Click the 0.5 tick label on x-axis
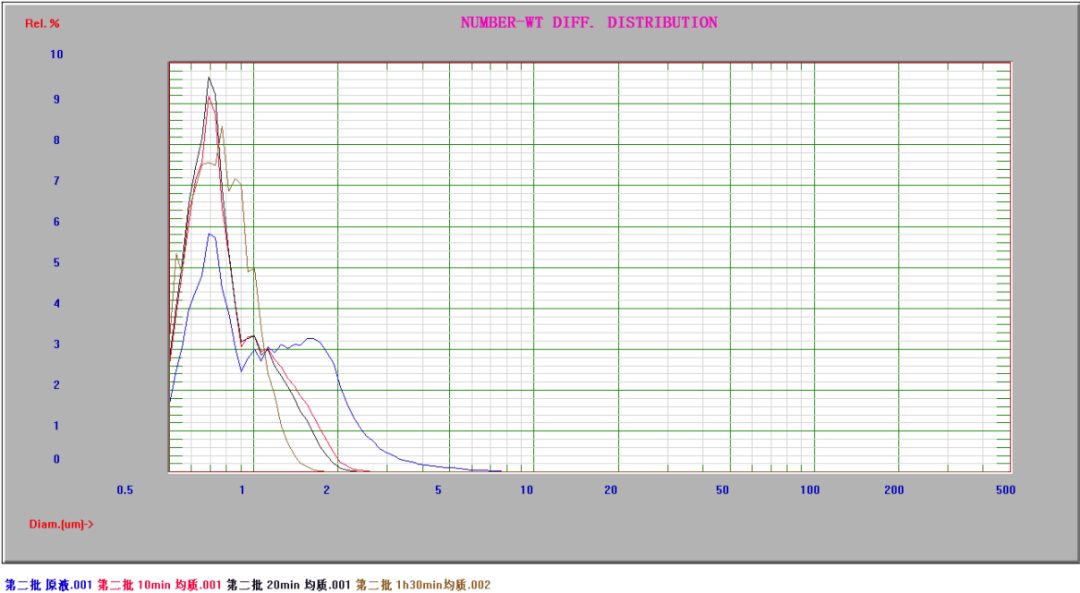The image size is (1080, 593). pyautogui.click(x=125, y=490)
